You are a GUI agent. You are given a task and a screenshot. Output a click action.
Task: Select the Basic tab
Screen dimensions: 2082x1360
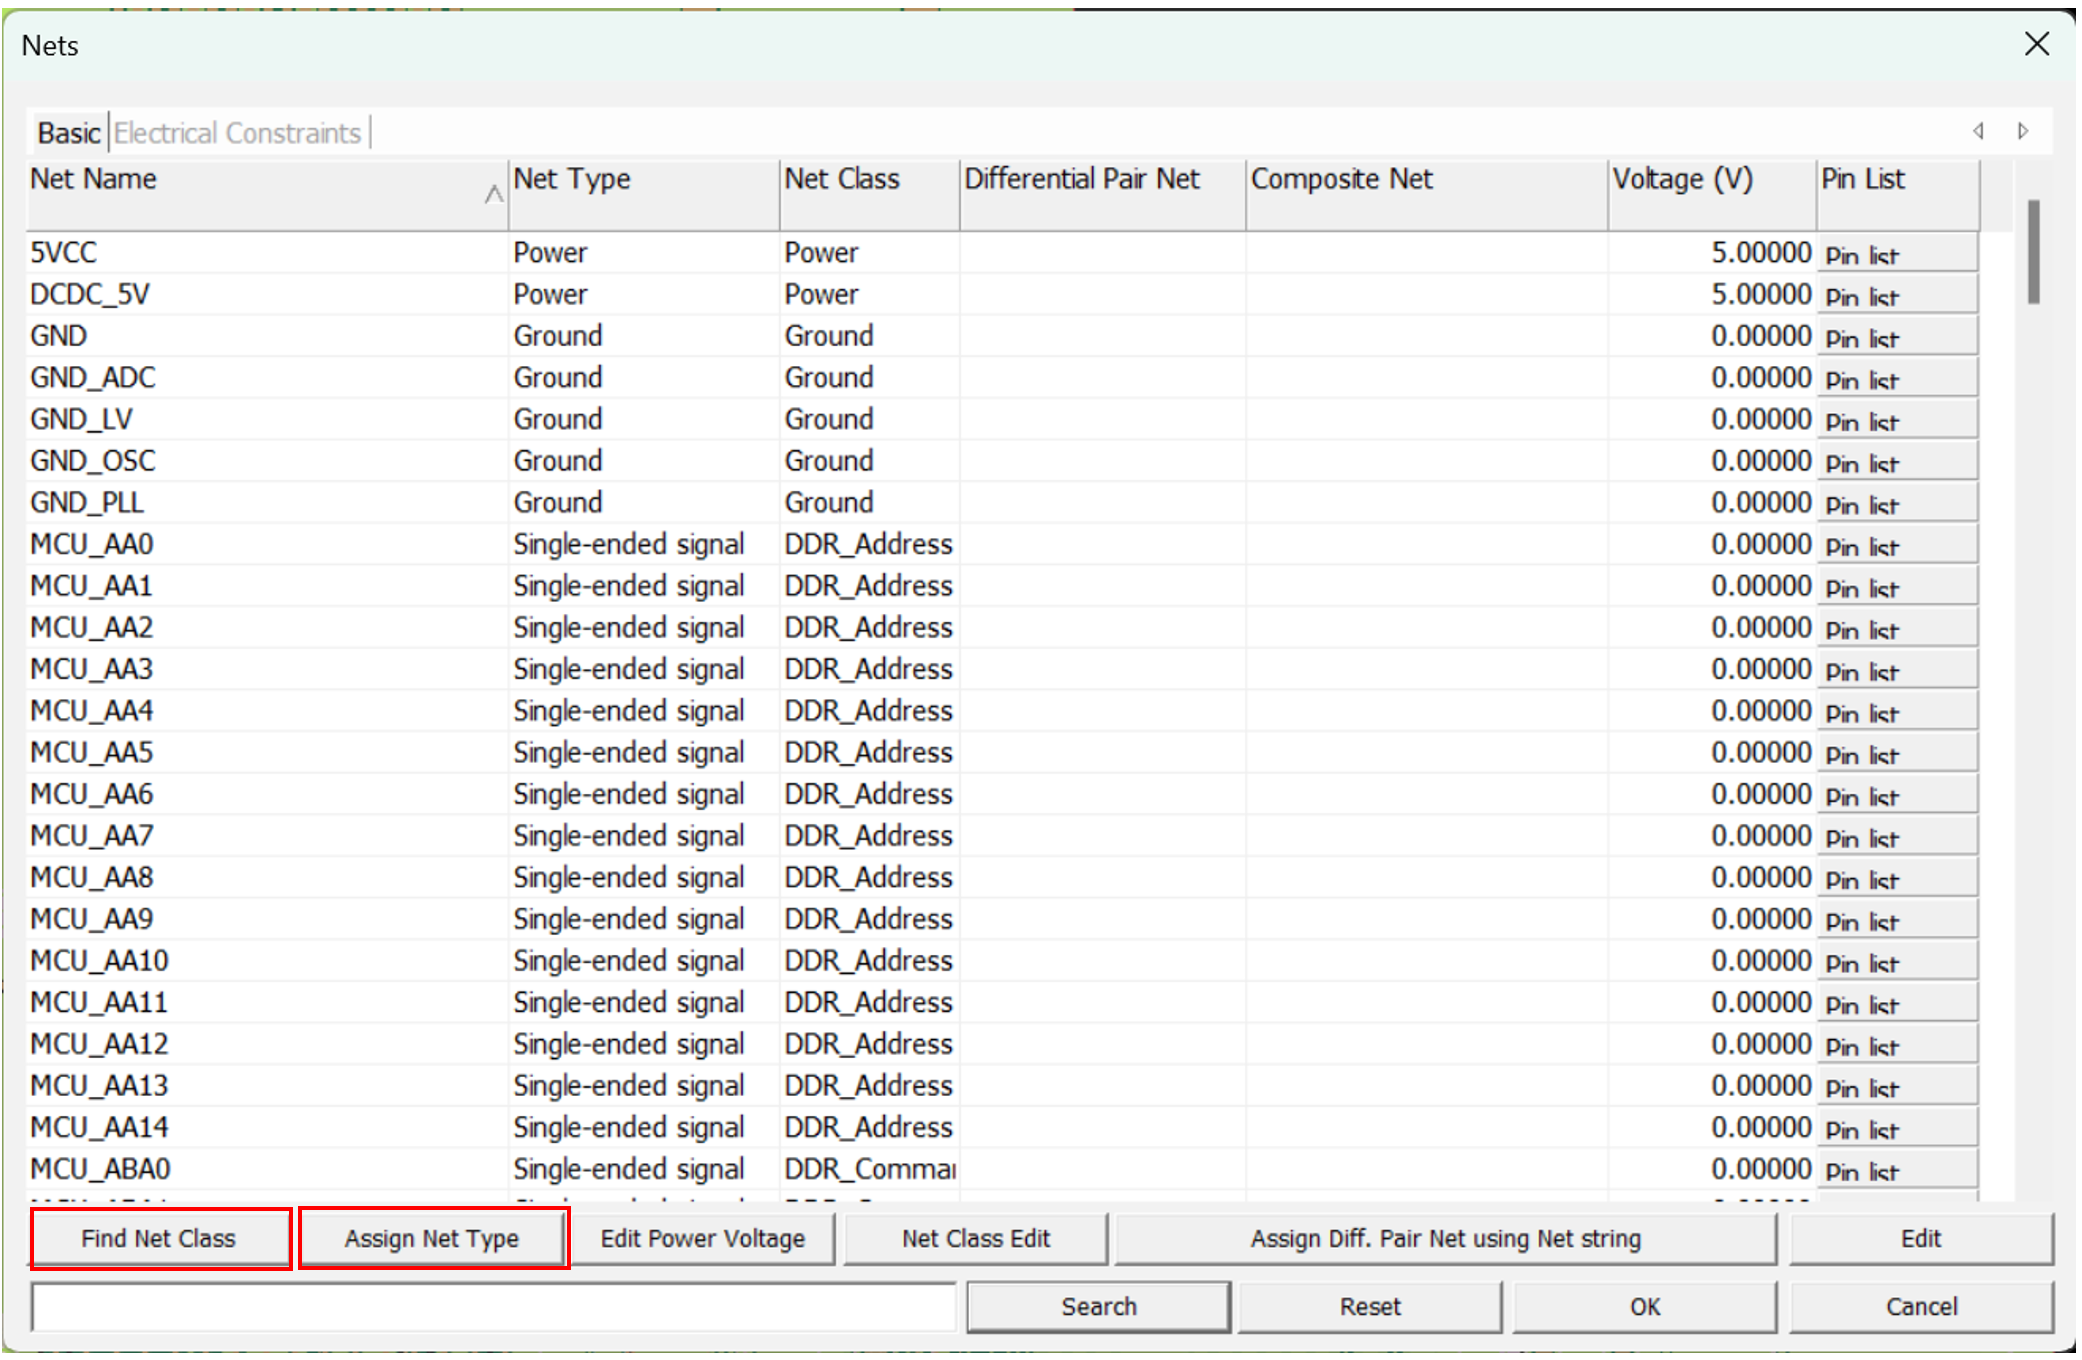69,133
